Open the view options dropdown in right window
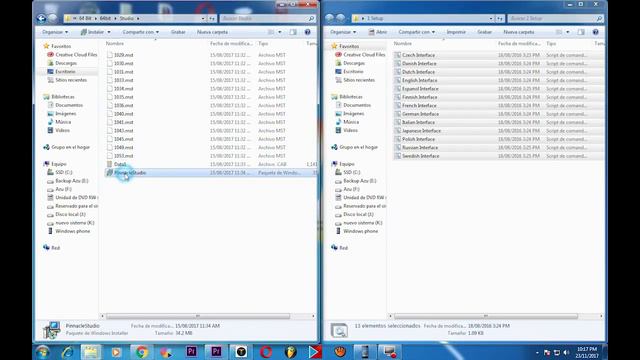This screenshot has width=640, height=360. point(568,32)
